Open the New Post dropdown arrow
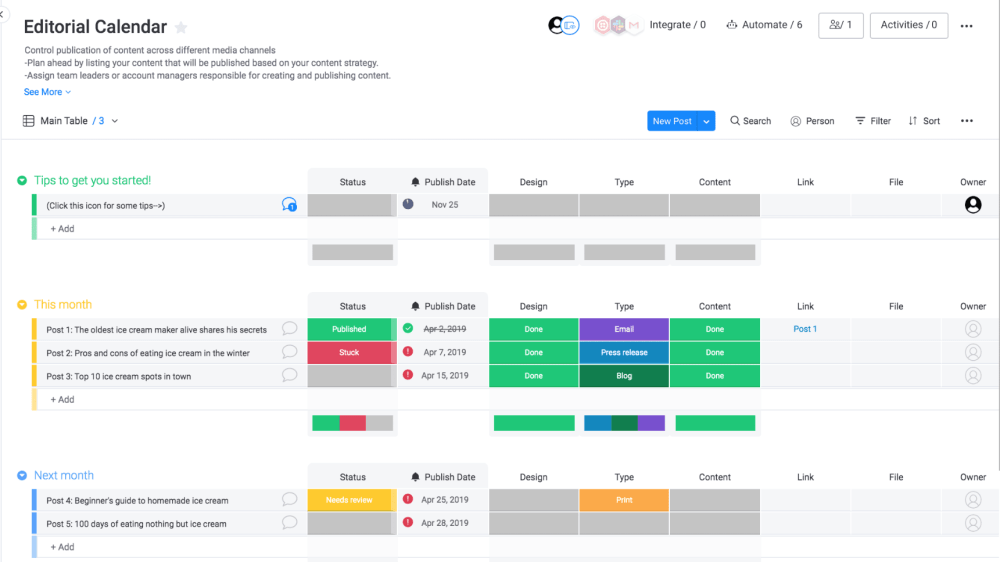This screenshot has width=1000, height=562. tap(706, 121)
